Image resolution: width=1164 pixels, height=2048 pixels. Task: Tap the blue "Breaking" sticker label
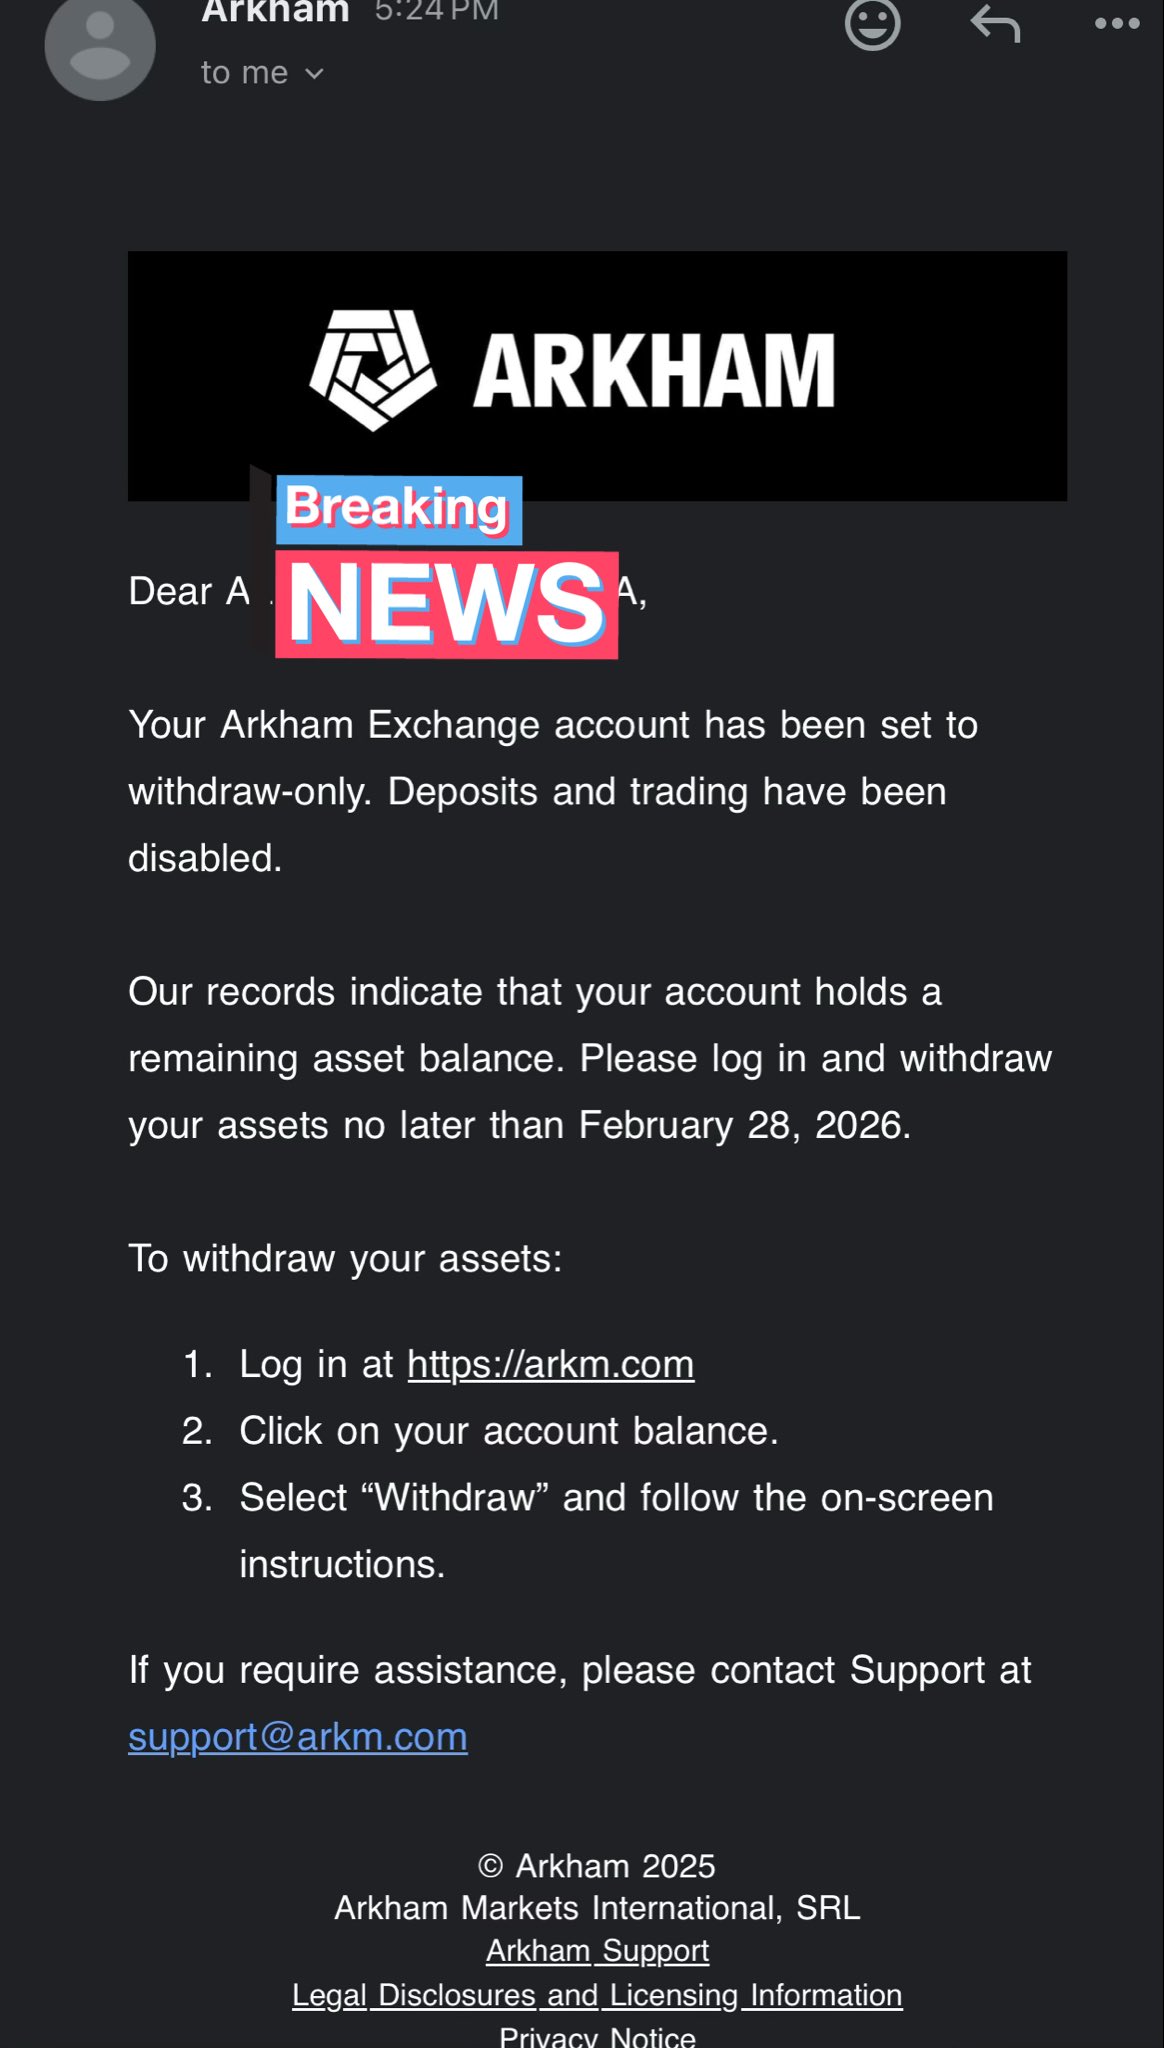[398, 509]
